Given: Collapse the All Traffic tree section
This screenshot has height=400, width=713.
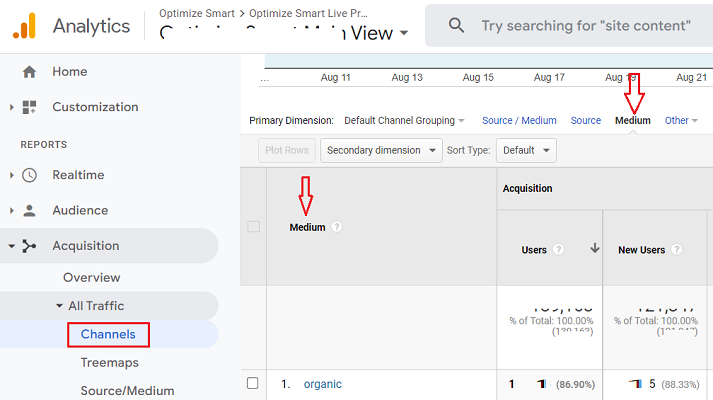Looking at the screenshot, I should click(x=60, y=306).
